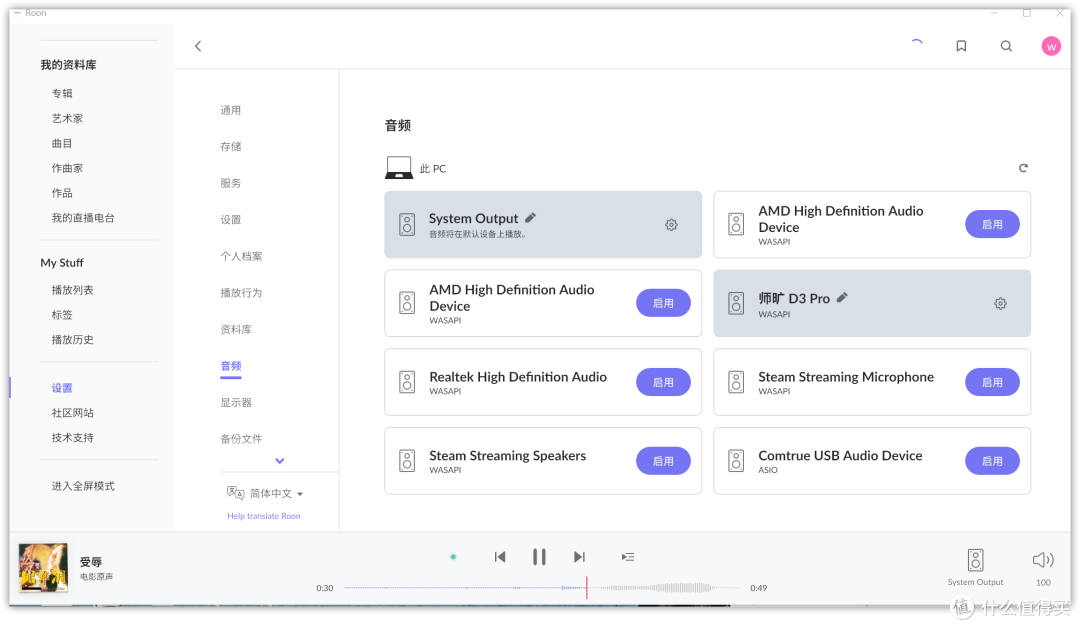
Task: Open 我的直播电台 in the sidebar
Action: [x=83, y=218]
